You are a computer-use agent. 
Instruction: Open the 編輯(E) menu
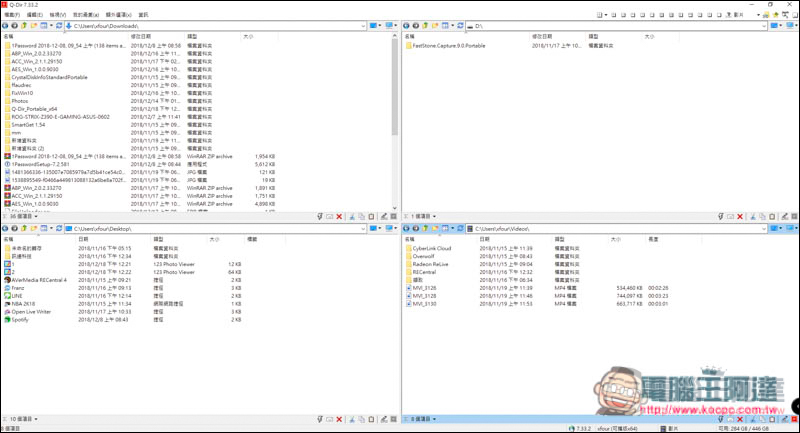coord(35,16)
